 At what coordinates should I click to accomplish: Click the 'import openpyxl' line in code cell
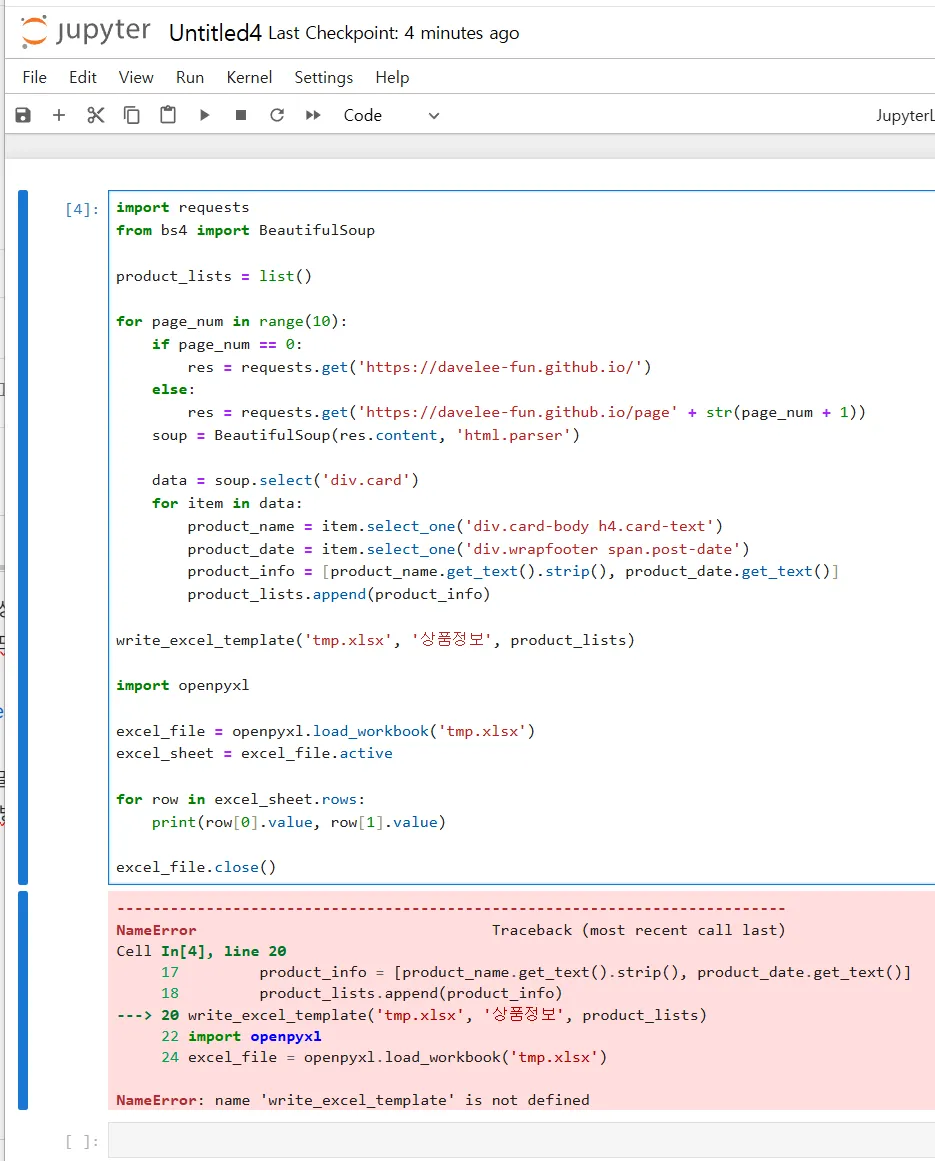click(x=182, y=686)
